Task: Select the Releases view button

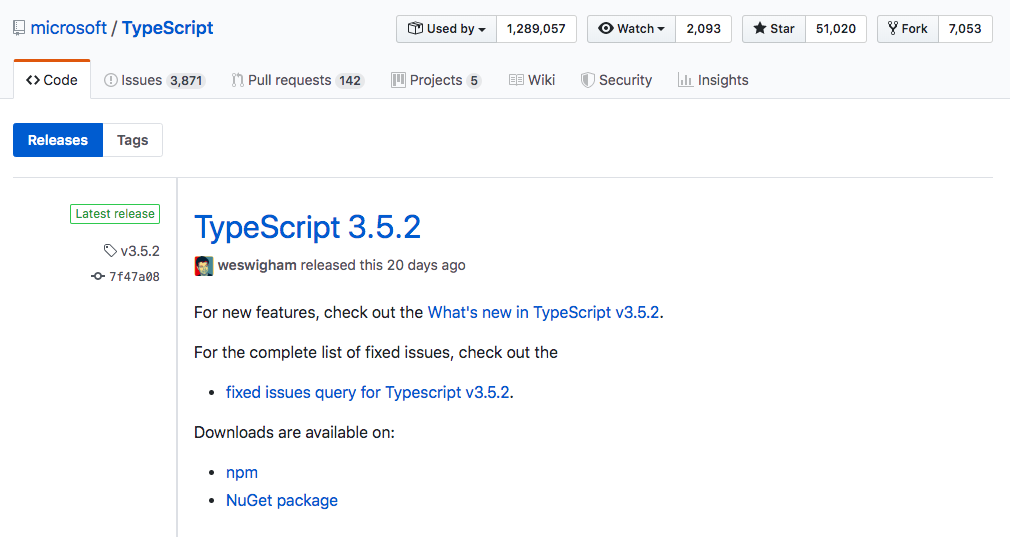Action: [x=58, y=140]
